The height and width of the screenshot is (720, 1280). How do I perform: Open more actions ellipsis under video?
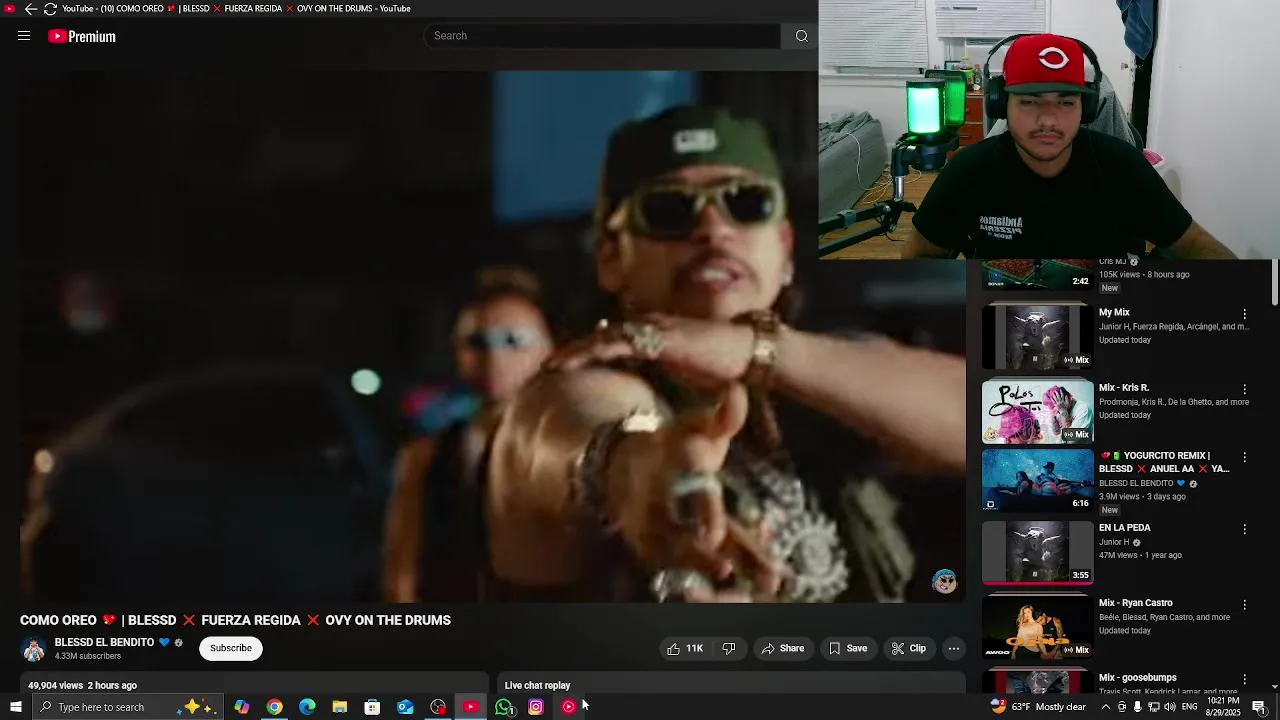pos(954,648)
